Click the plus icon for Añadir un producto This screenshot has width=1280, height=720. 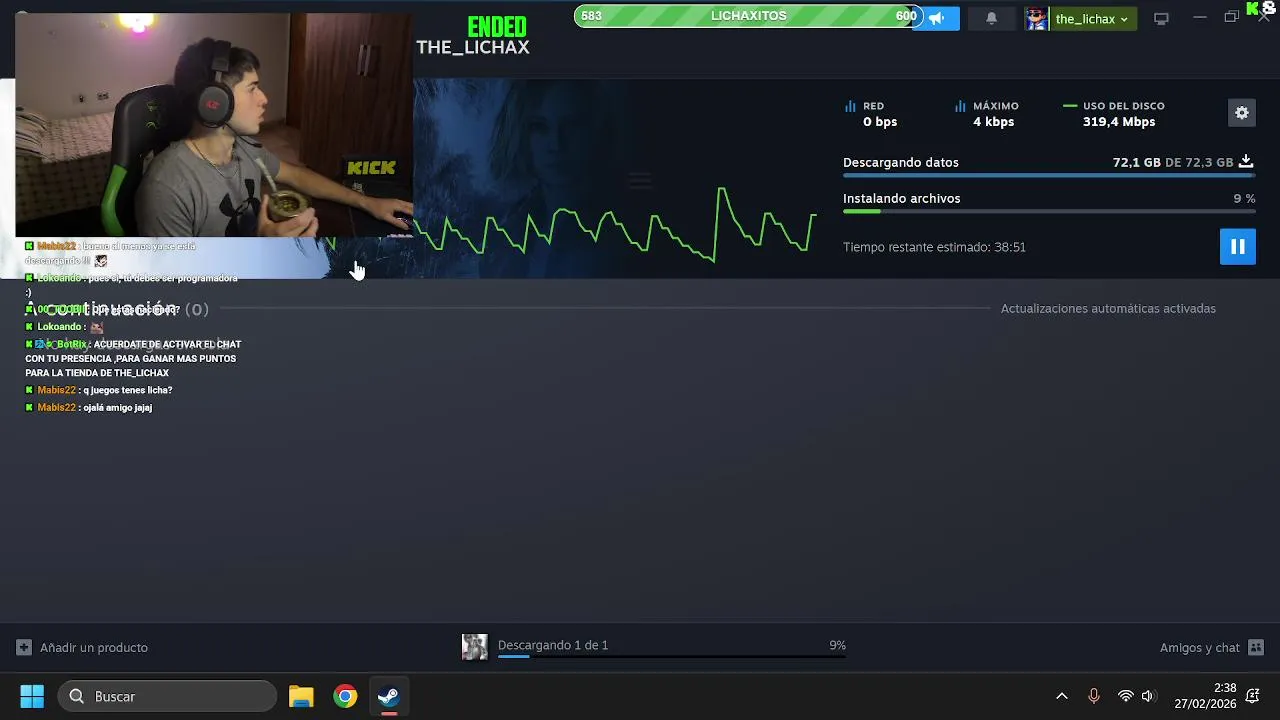24,647
